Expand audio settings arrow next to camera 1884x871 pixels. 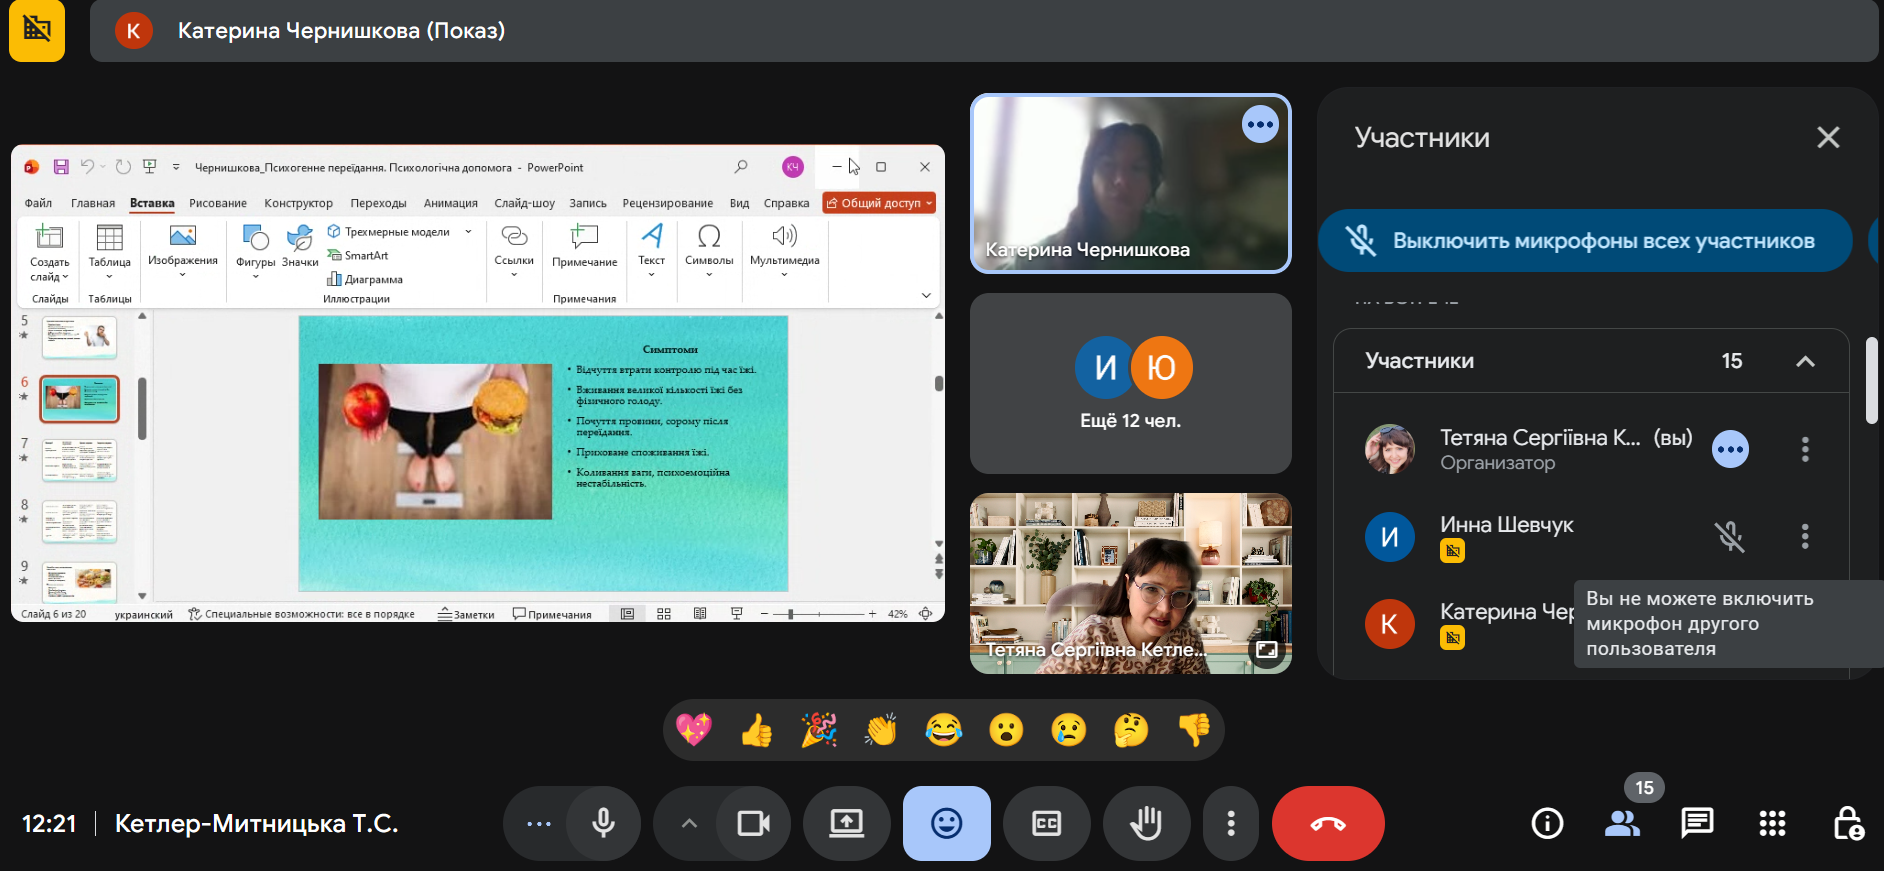pyautogui.click(x=689, y=824)
